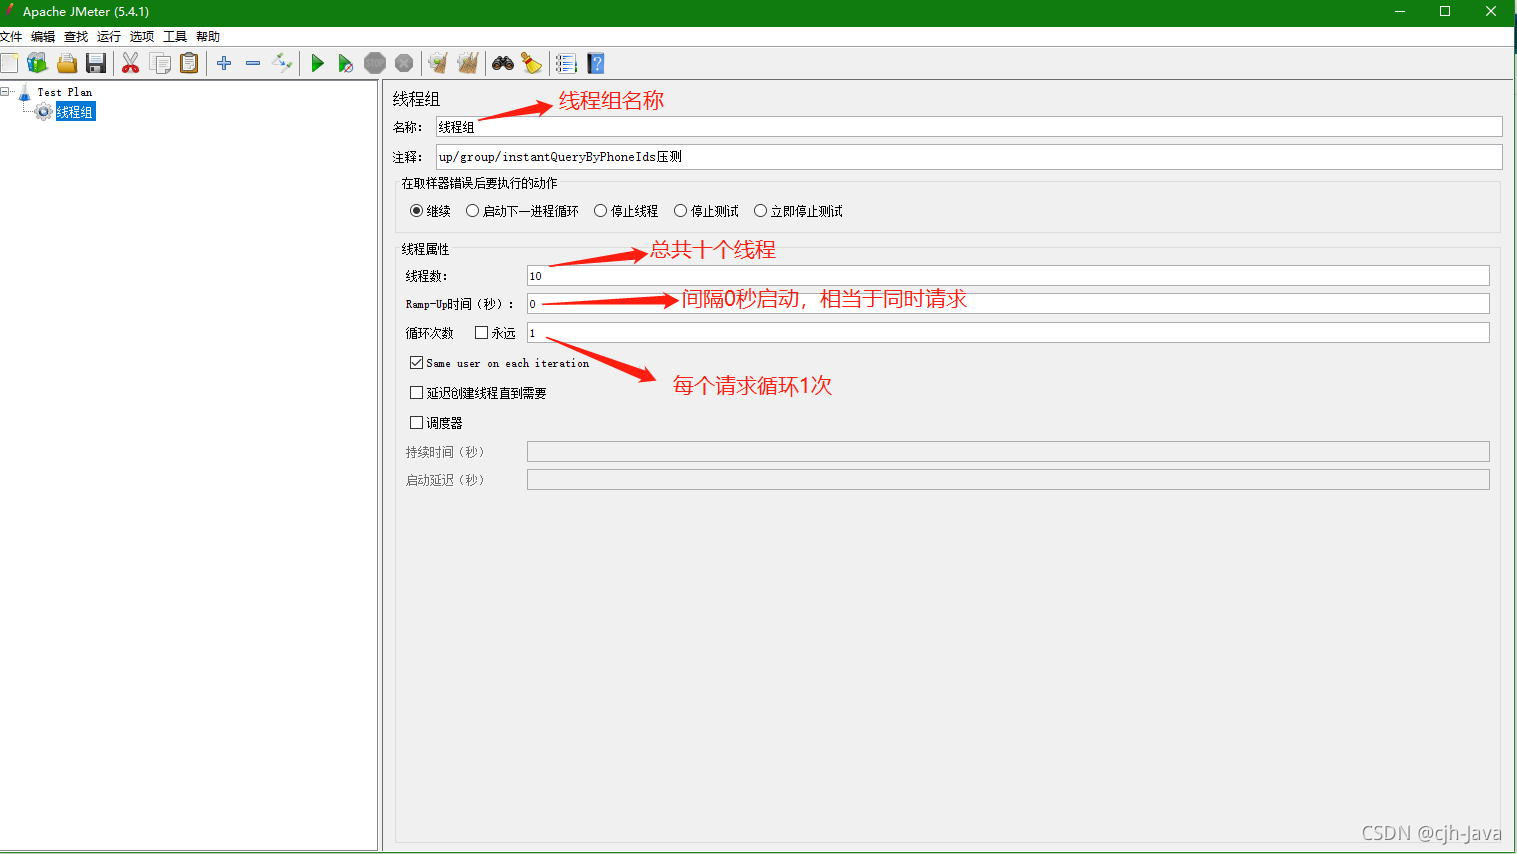Click the Copy icon in toolbar
The height and width of the screenshot is (854, 1517).
160,64
